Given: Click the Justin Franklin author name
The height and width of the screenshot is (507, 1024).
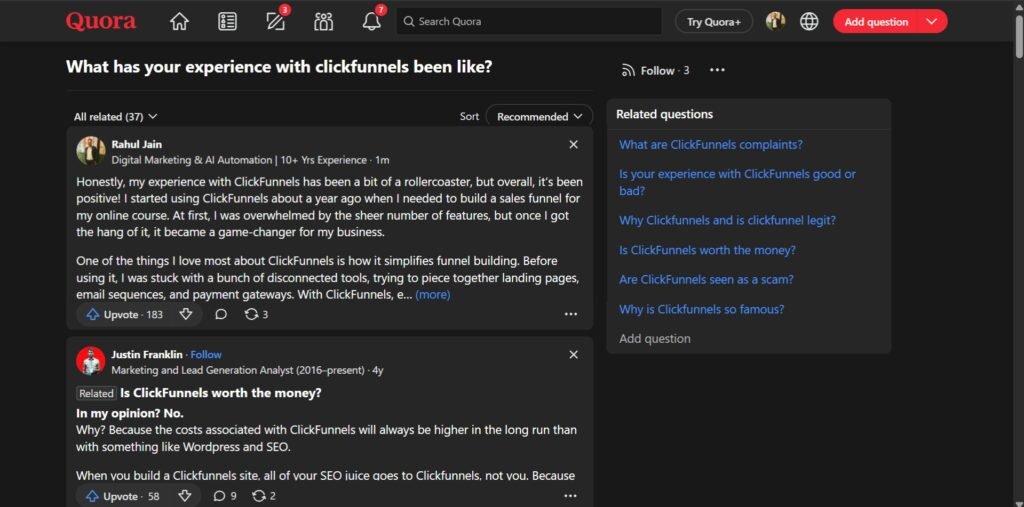Looking at the screenshot, I should click(147, 355).
